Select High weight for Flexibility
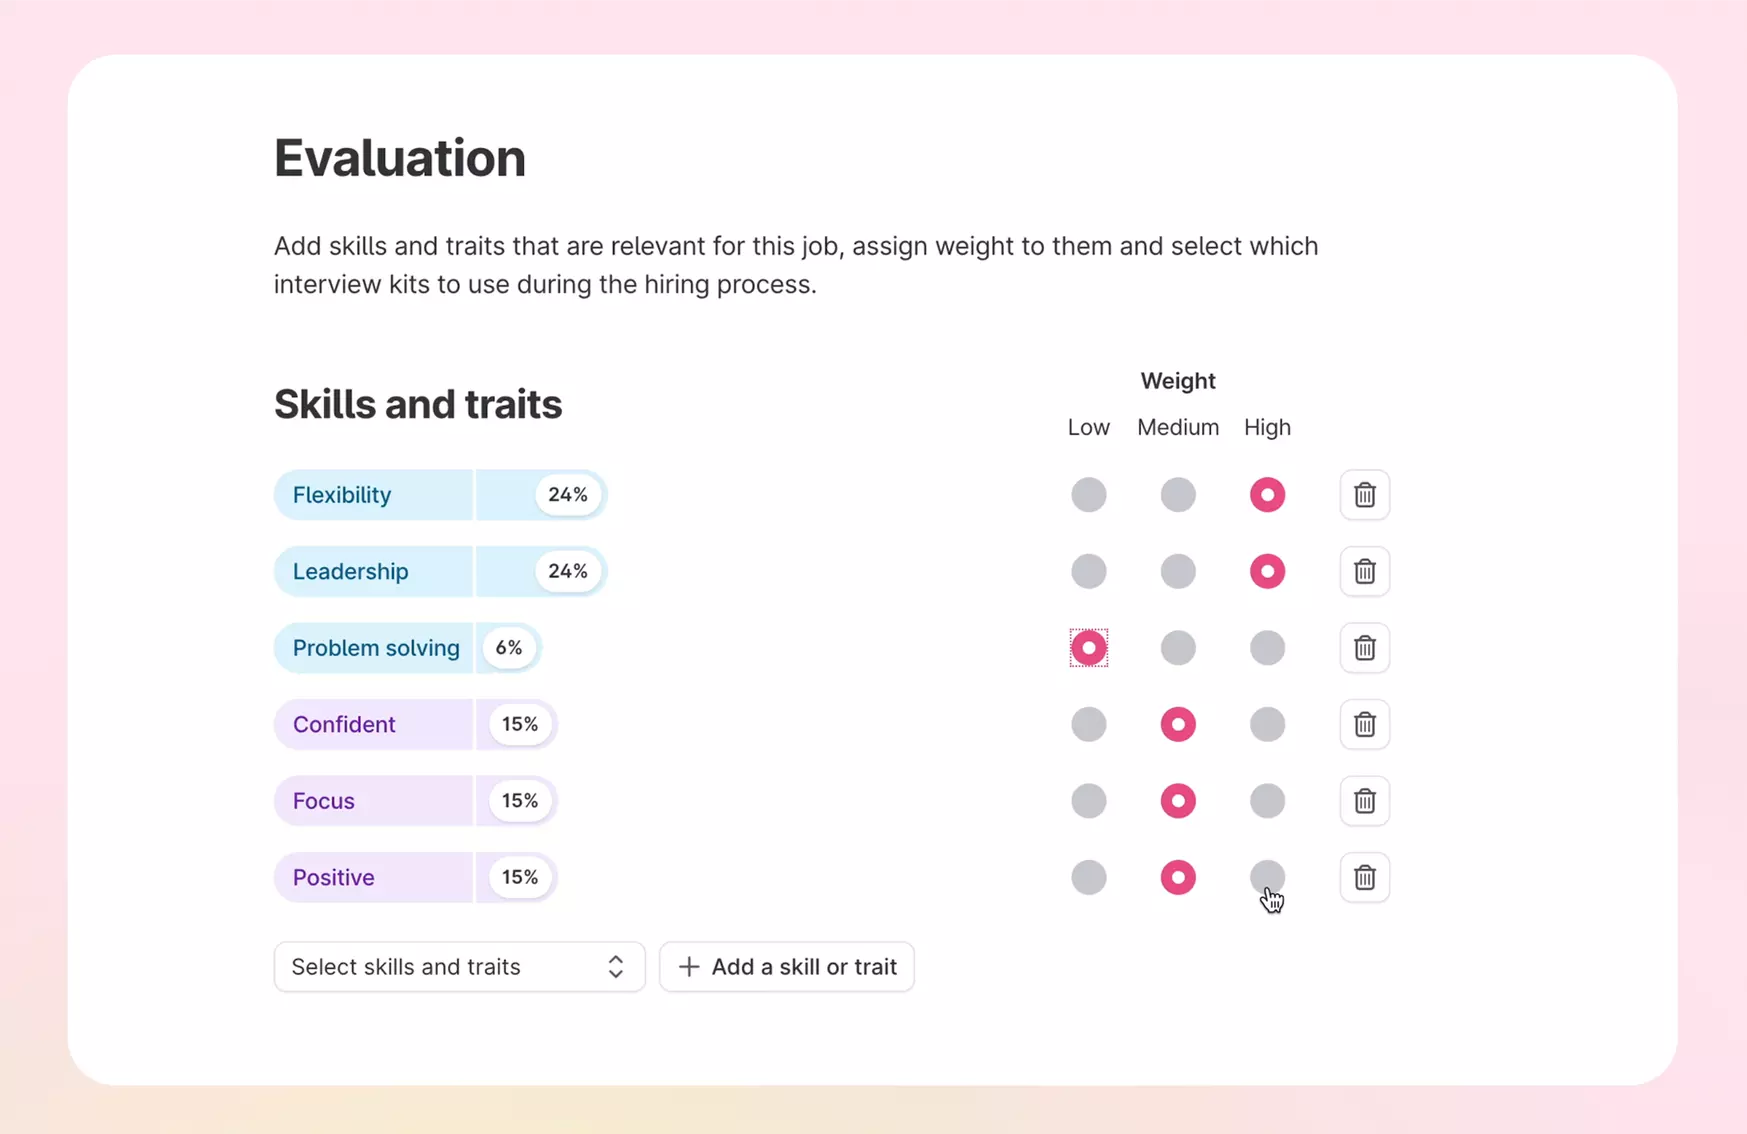The height and width of the screenshot is (1134, 1747). click(x=1267, y=495)
